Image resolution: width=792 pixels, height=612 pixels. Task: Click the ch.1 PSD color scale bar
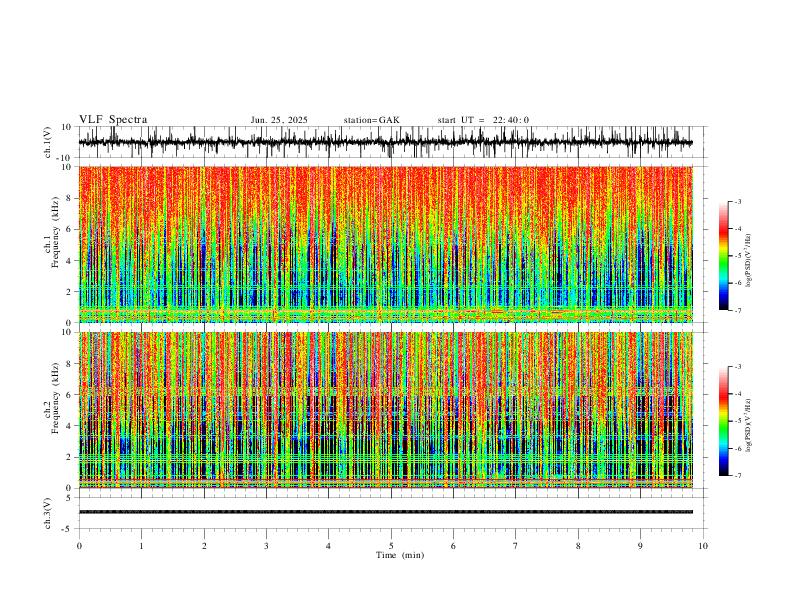click(724, 256)
